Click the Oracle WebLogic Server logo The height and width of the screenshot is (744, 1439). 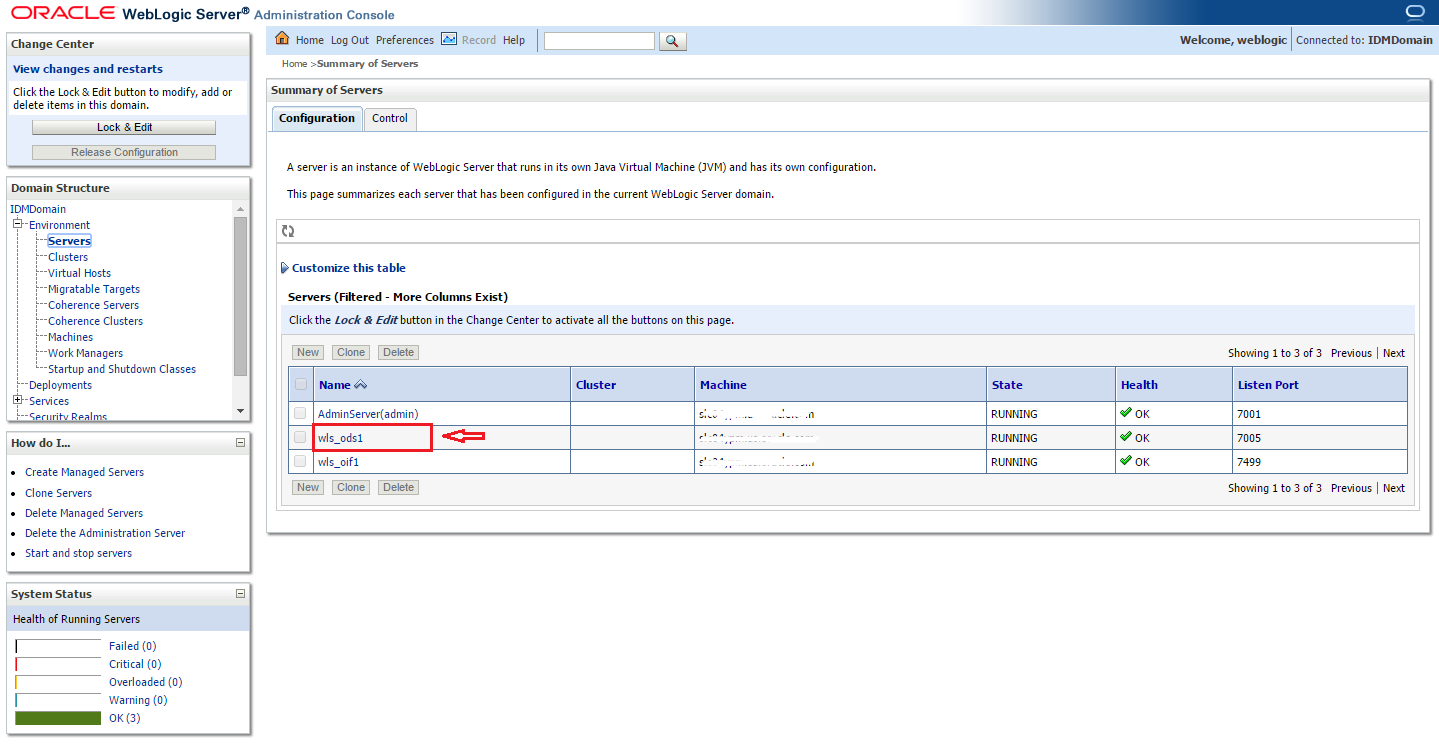[x=60, y=13]
